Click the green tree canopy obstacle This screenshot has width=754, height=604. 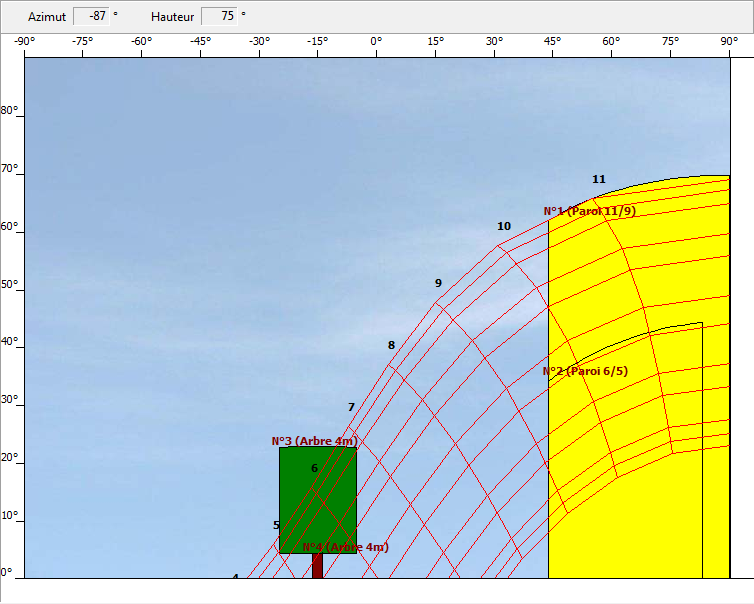pos(318,500)
